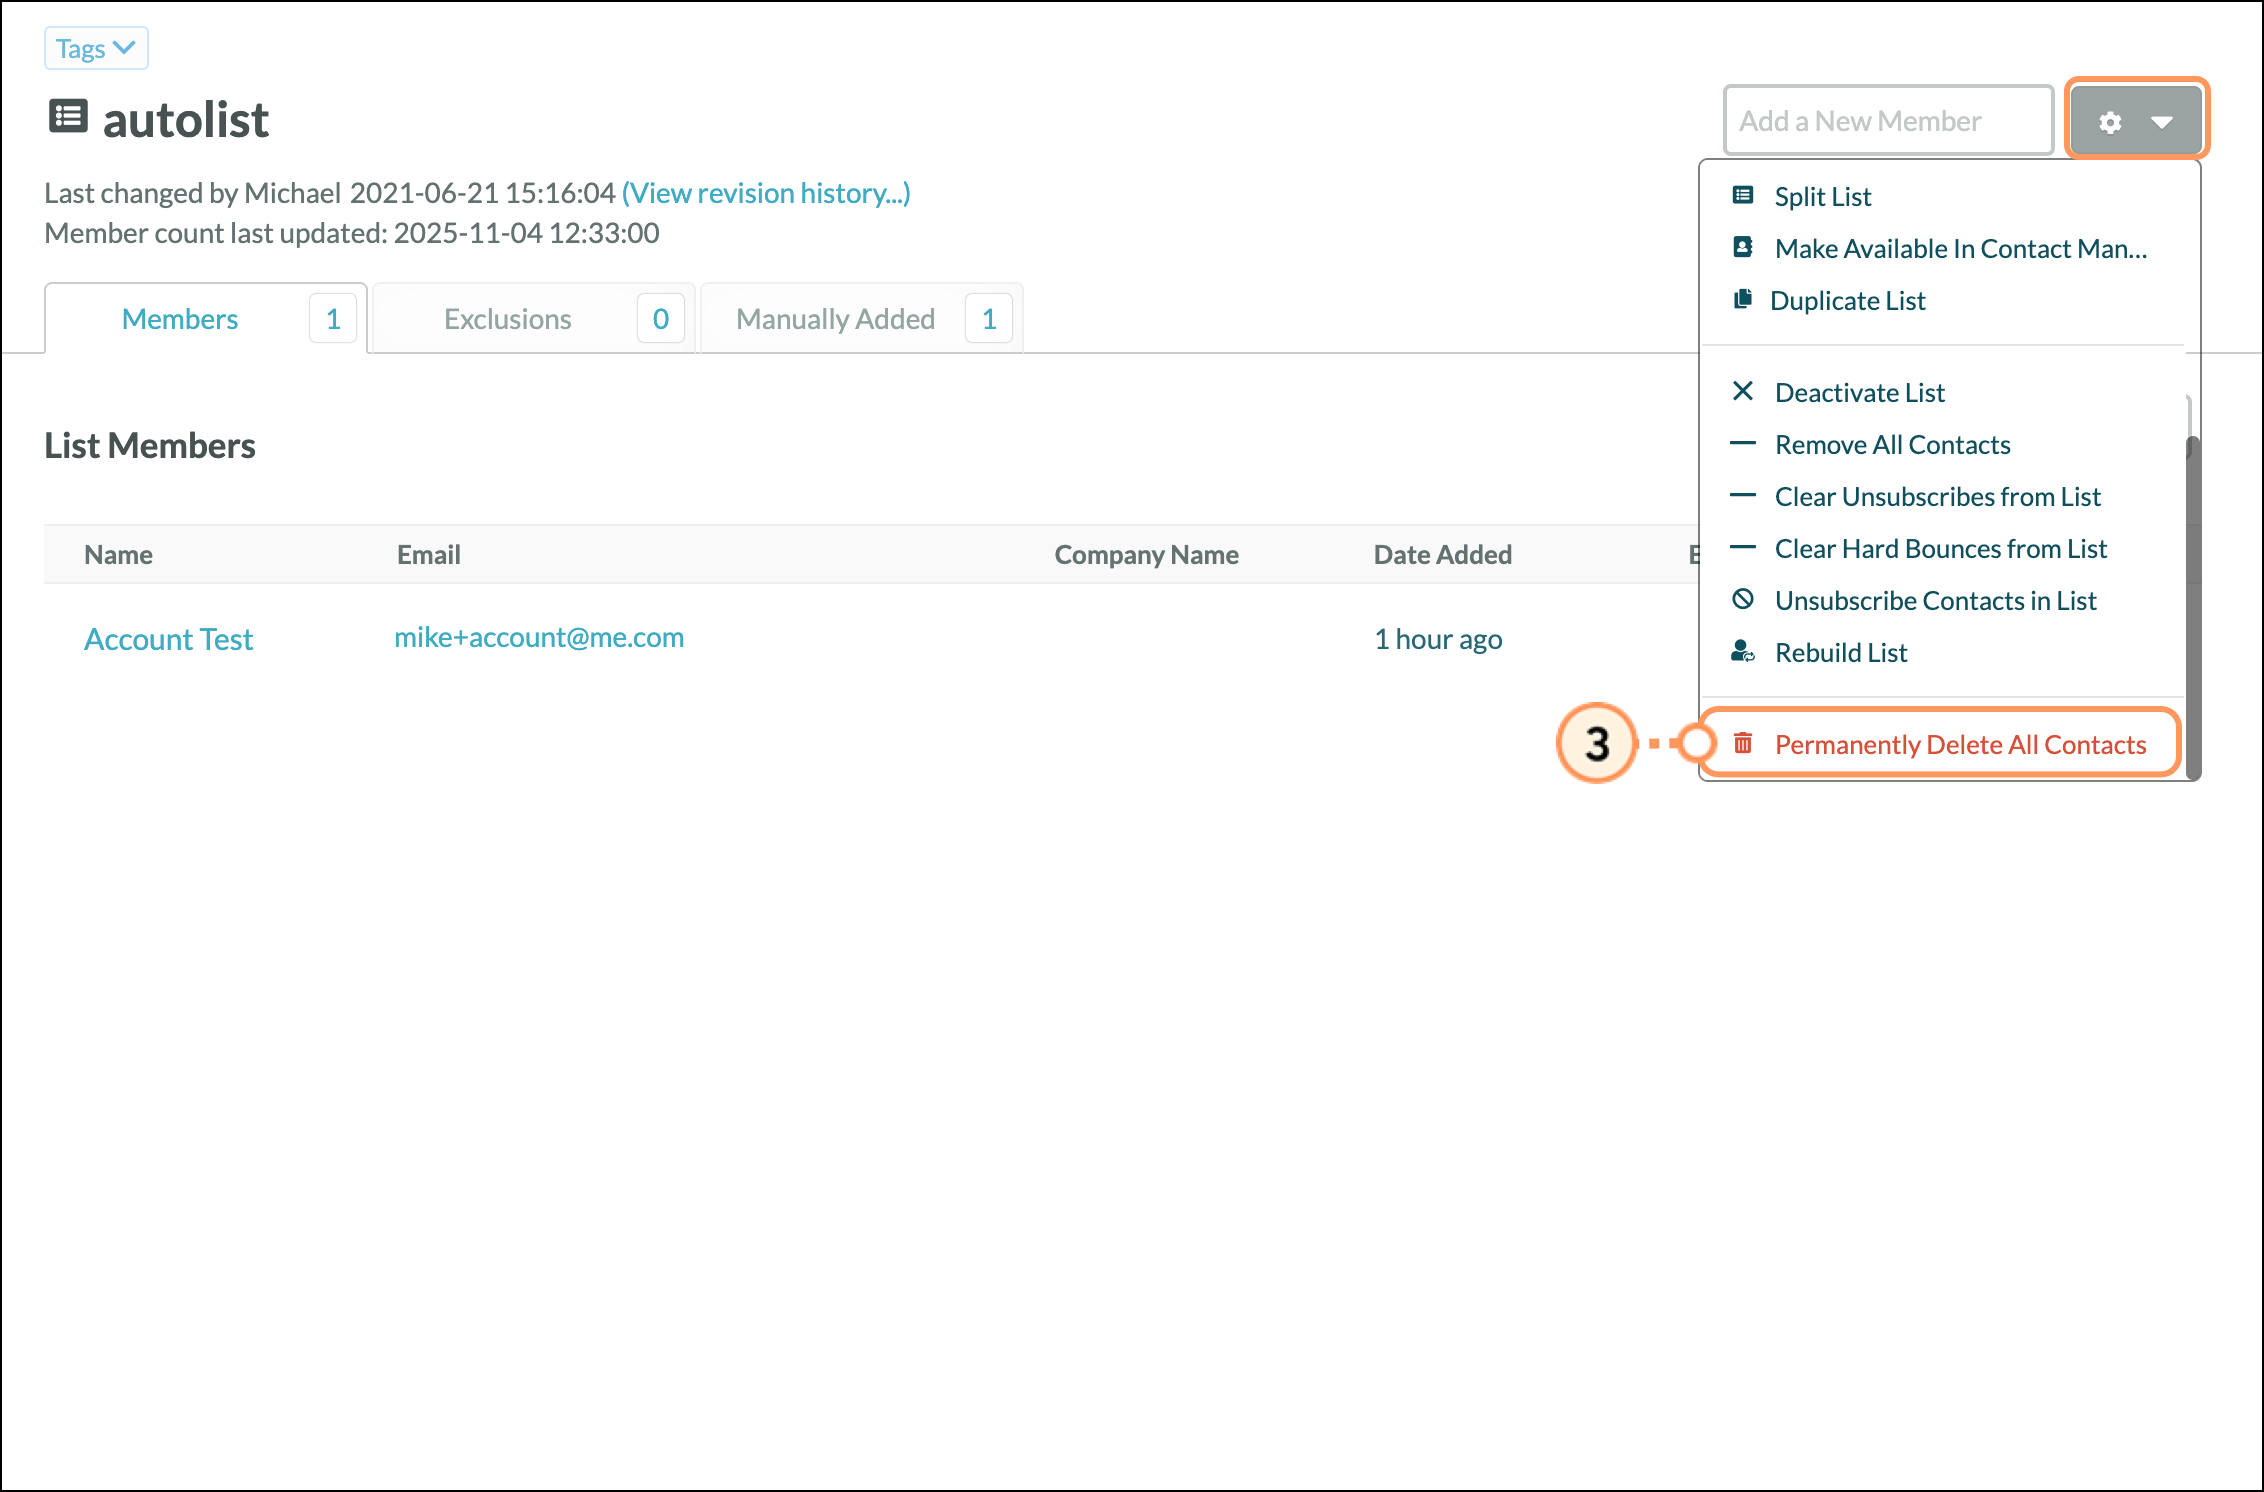The width and height of the screenshot is (2264, 1492).
Task: Open the View revision history link
Action: pos(766,193)
